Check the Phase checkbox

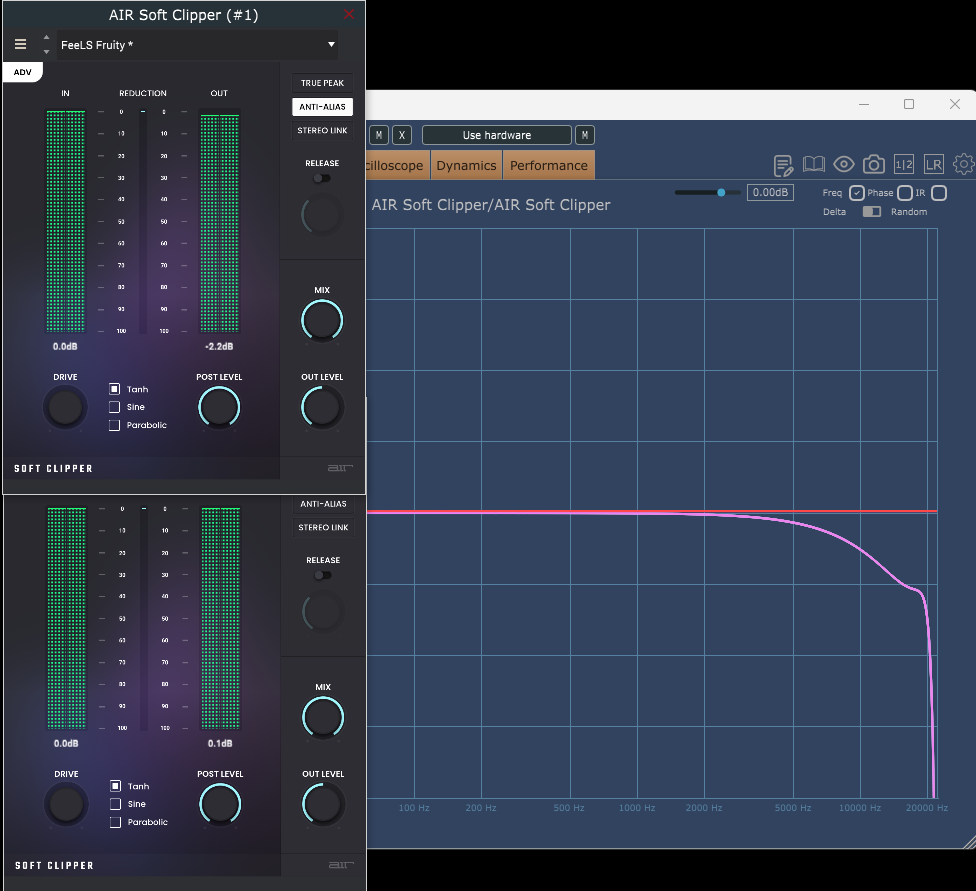(905, 193)
